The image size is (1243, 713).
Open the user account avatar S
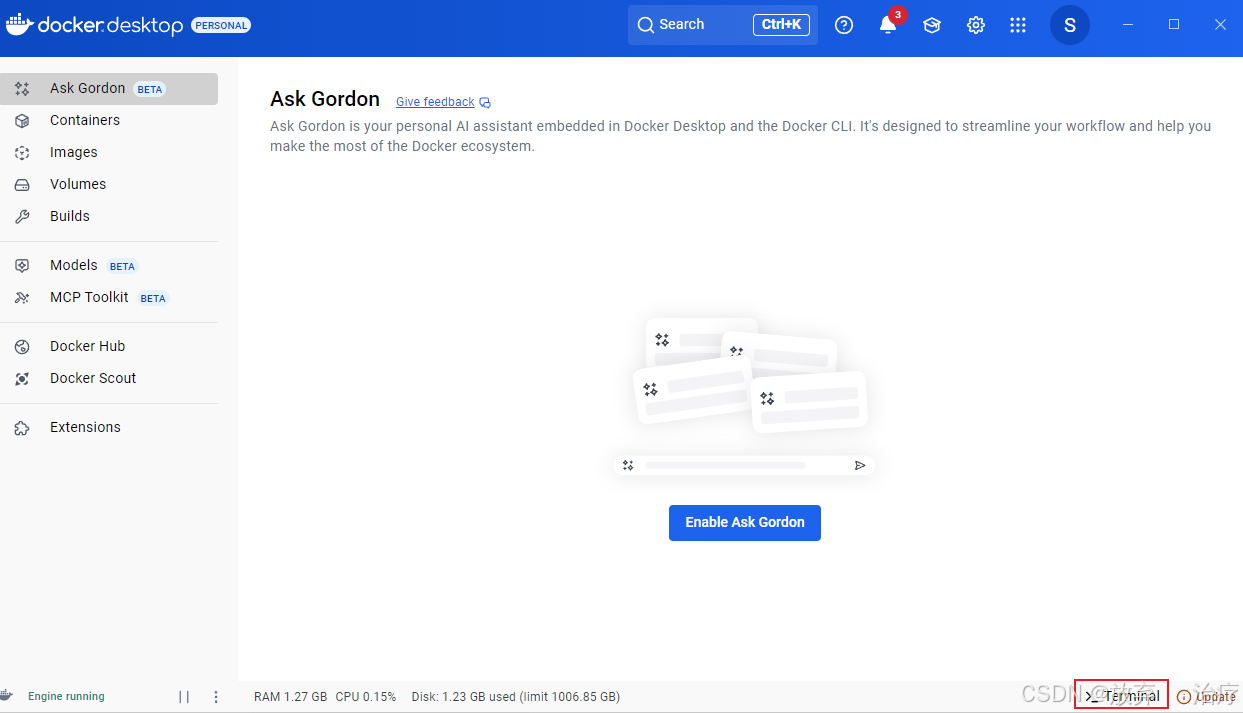pyautogui.click(x=1070, y=25)
